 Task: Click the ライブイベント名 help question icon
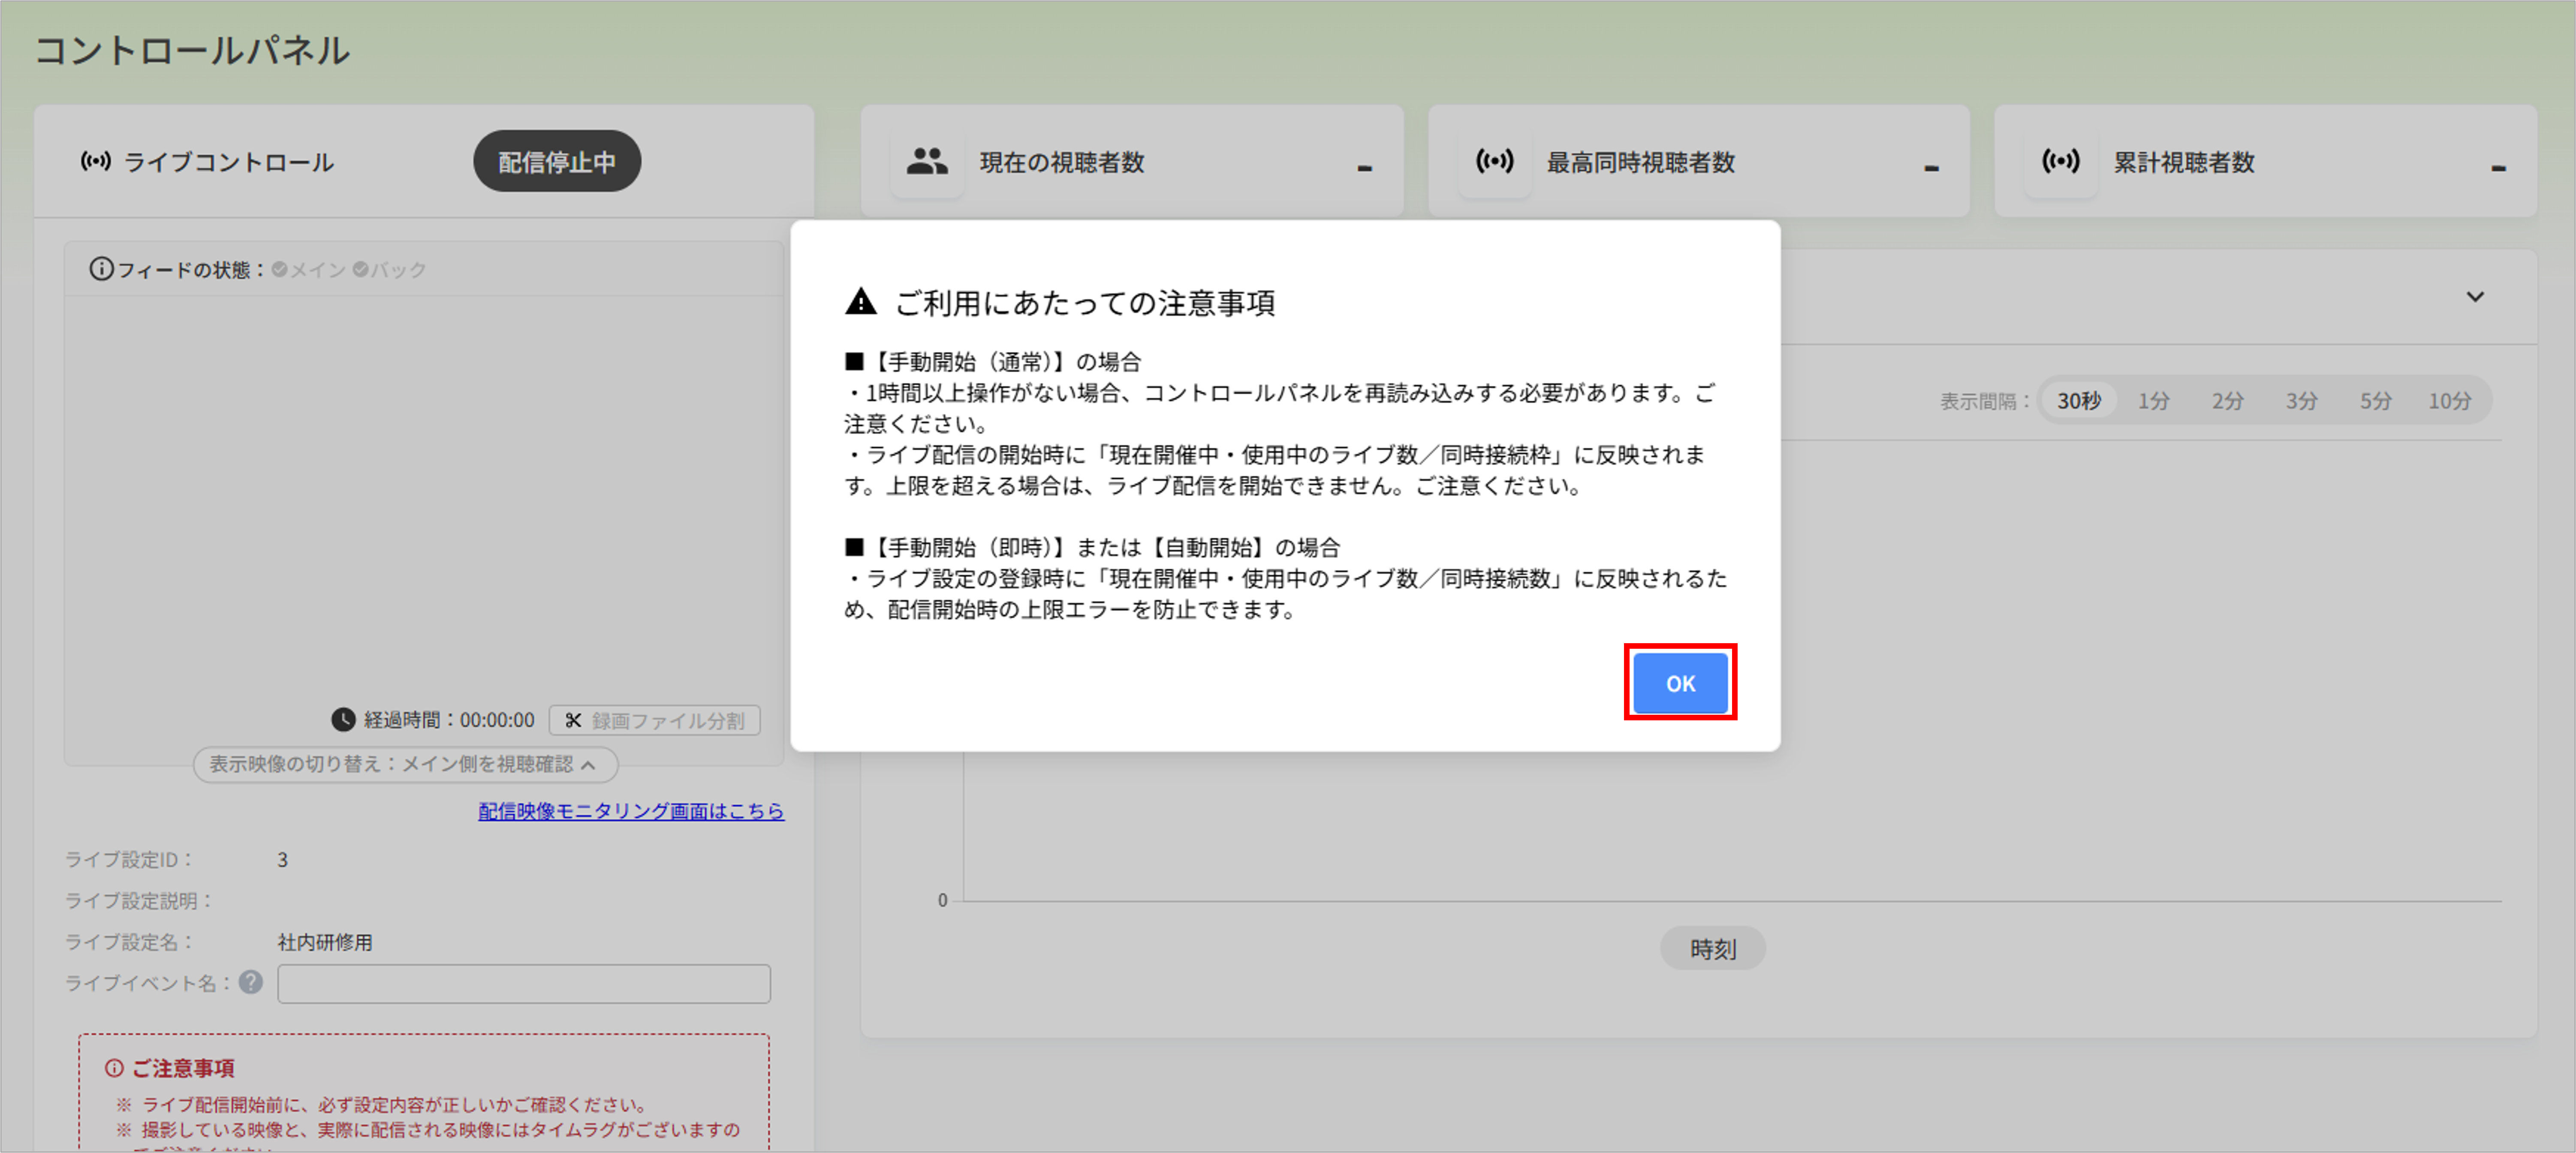coord(251,982)
